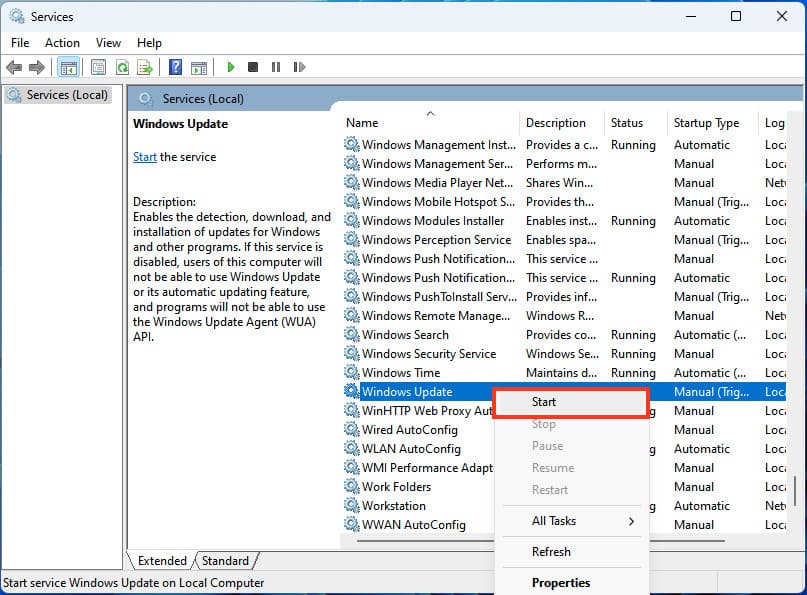Click gear icon of Windows Modules Installer row
Screen dimensions: 807x595
coord(352,221)
